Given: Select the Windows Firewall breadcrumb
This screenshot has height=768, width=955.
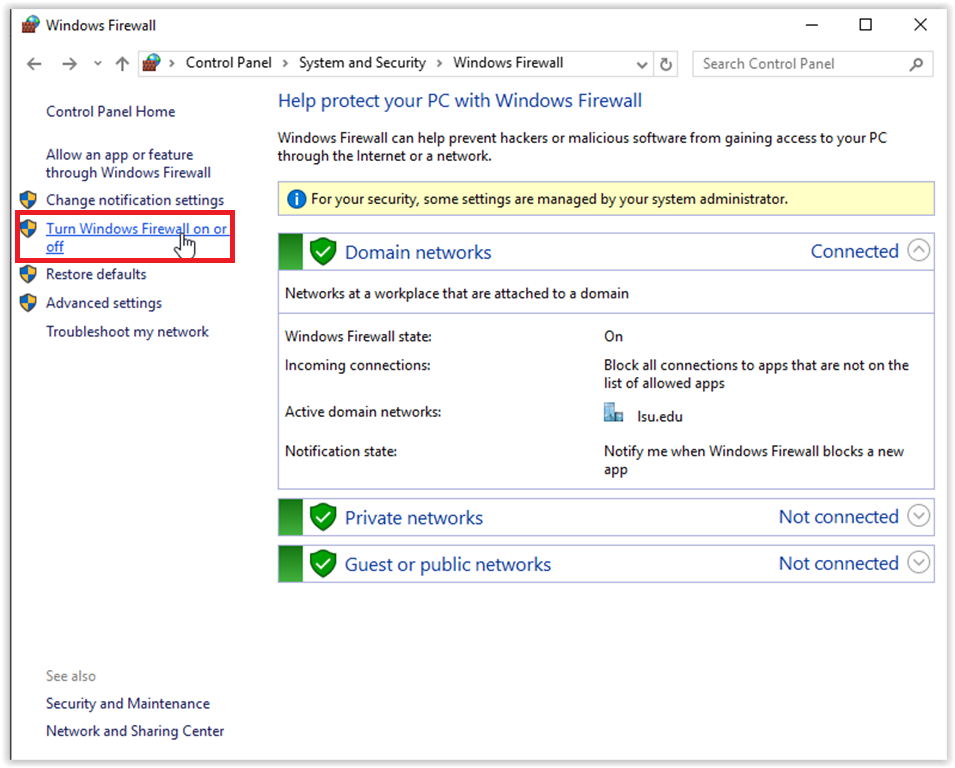Looking at the screenshot, I should (x=508, y=63).
